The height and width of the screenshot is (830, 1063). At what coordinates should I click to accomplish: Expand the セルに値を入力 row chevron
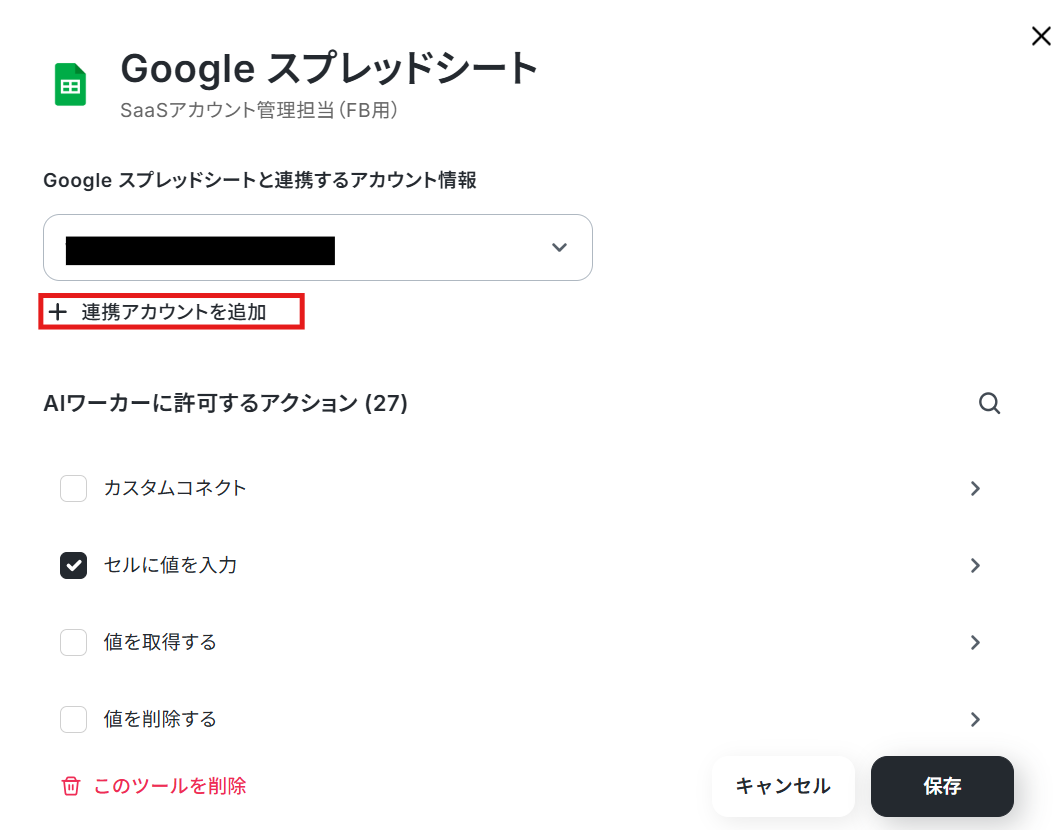975,565
